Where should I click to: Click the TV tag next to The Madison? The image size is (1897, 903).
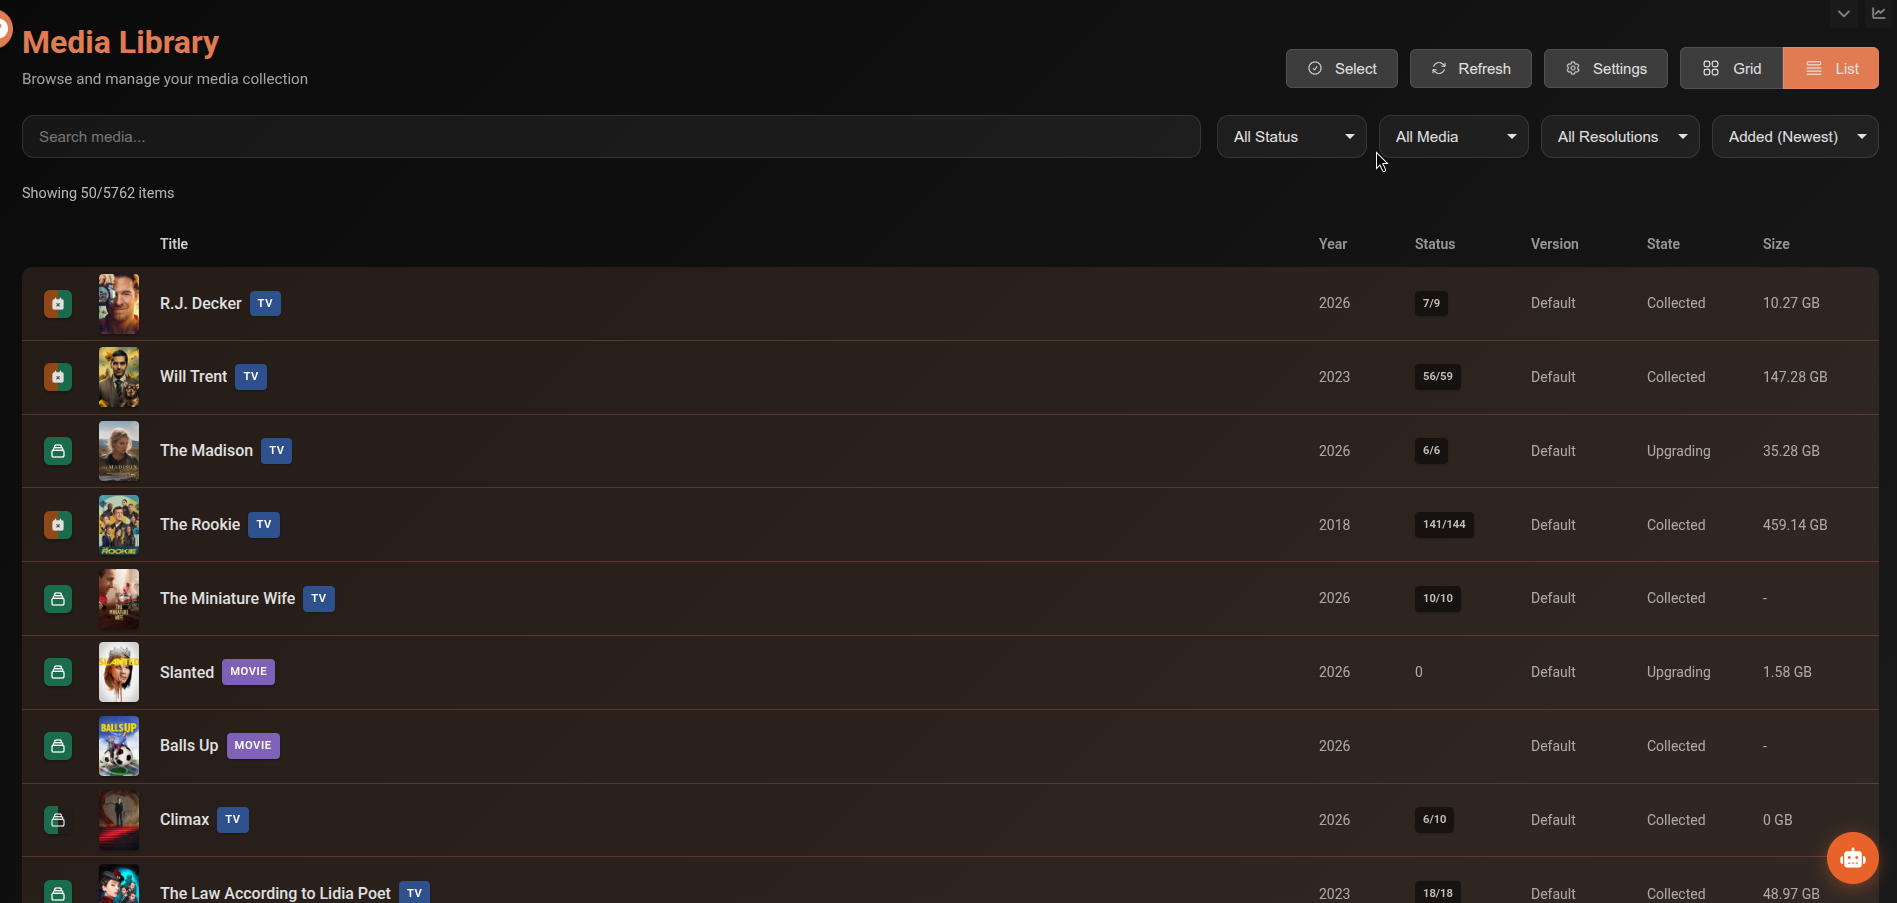pos(277,451)
